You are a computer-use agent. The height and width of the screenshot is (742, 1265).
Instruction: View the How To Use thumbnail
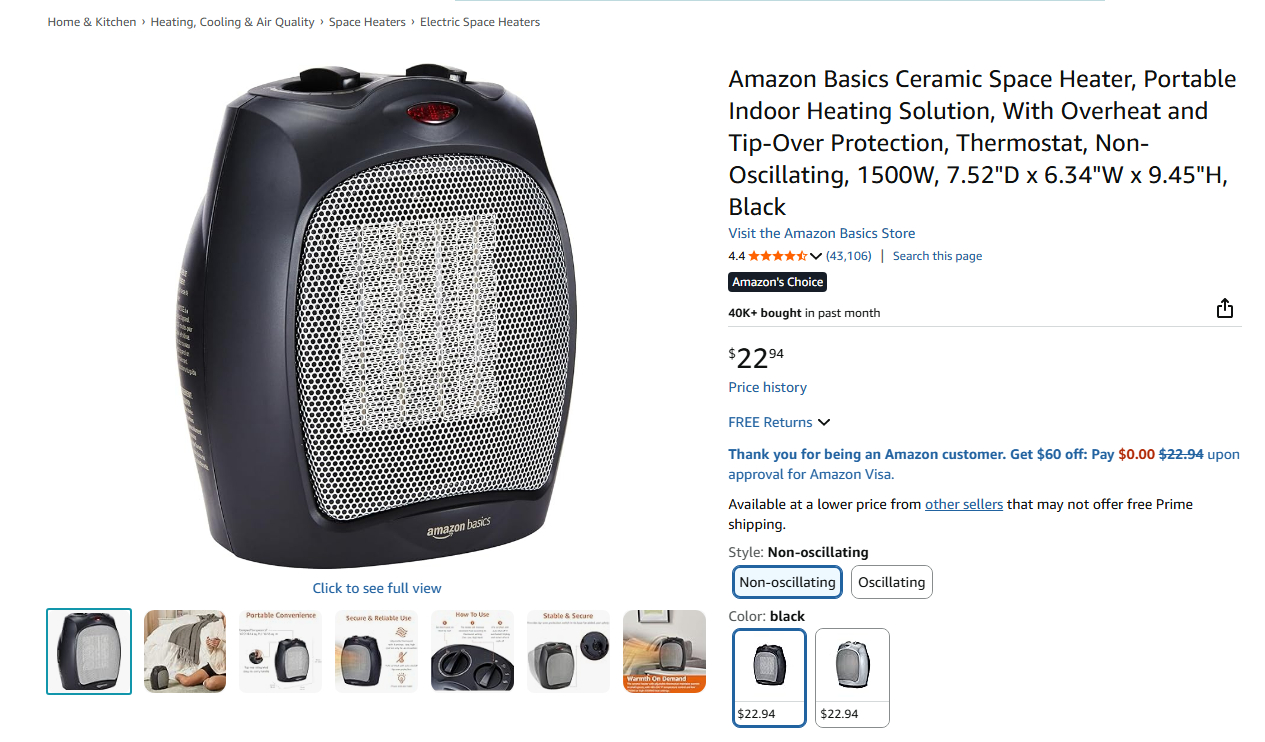(473, 651)
